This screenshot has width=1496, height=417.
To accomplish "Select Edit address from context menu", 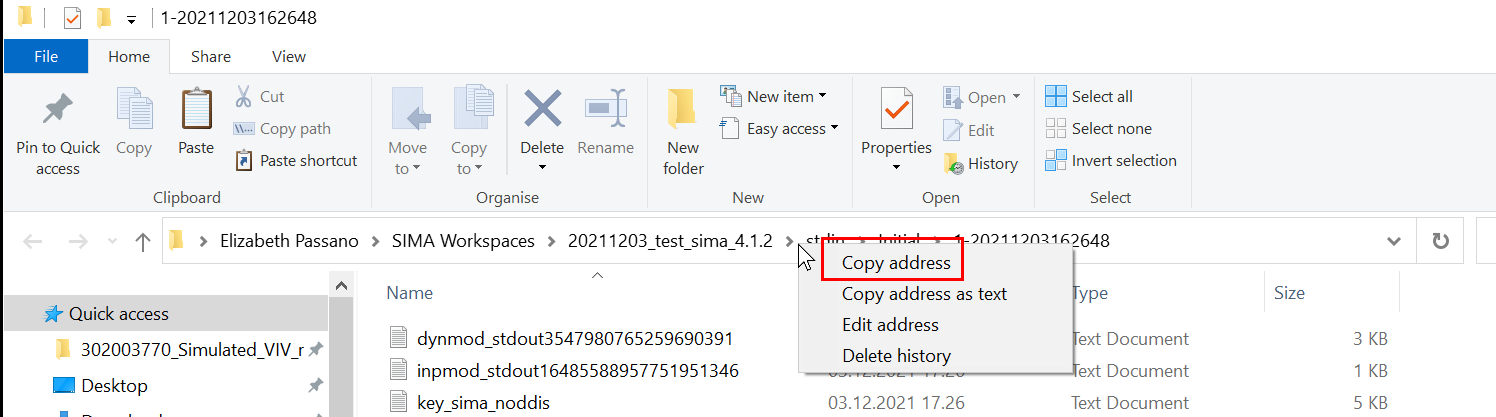I will coord(890,325).
